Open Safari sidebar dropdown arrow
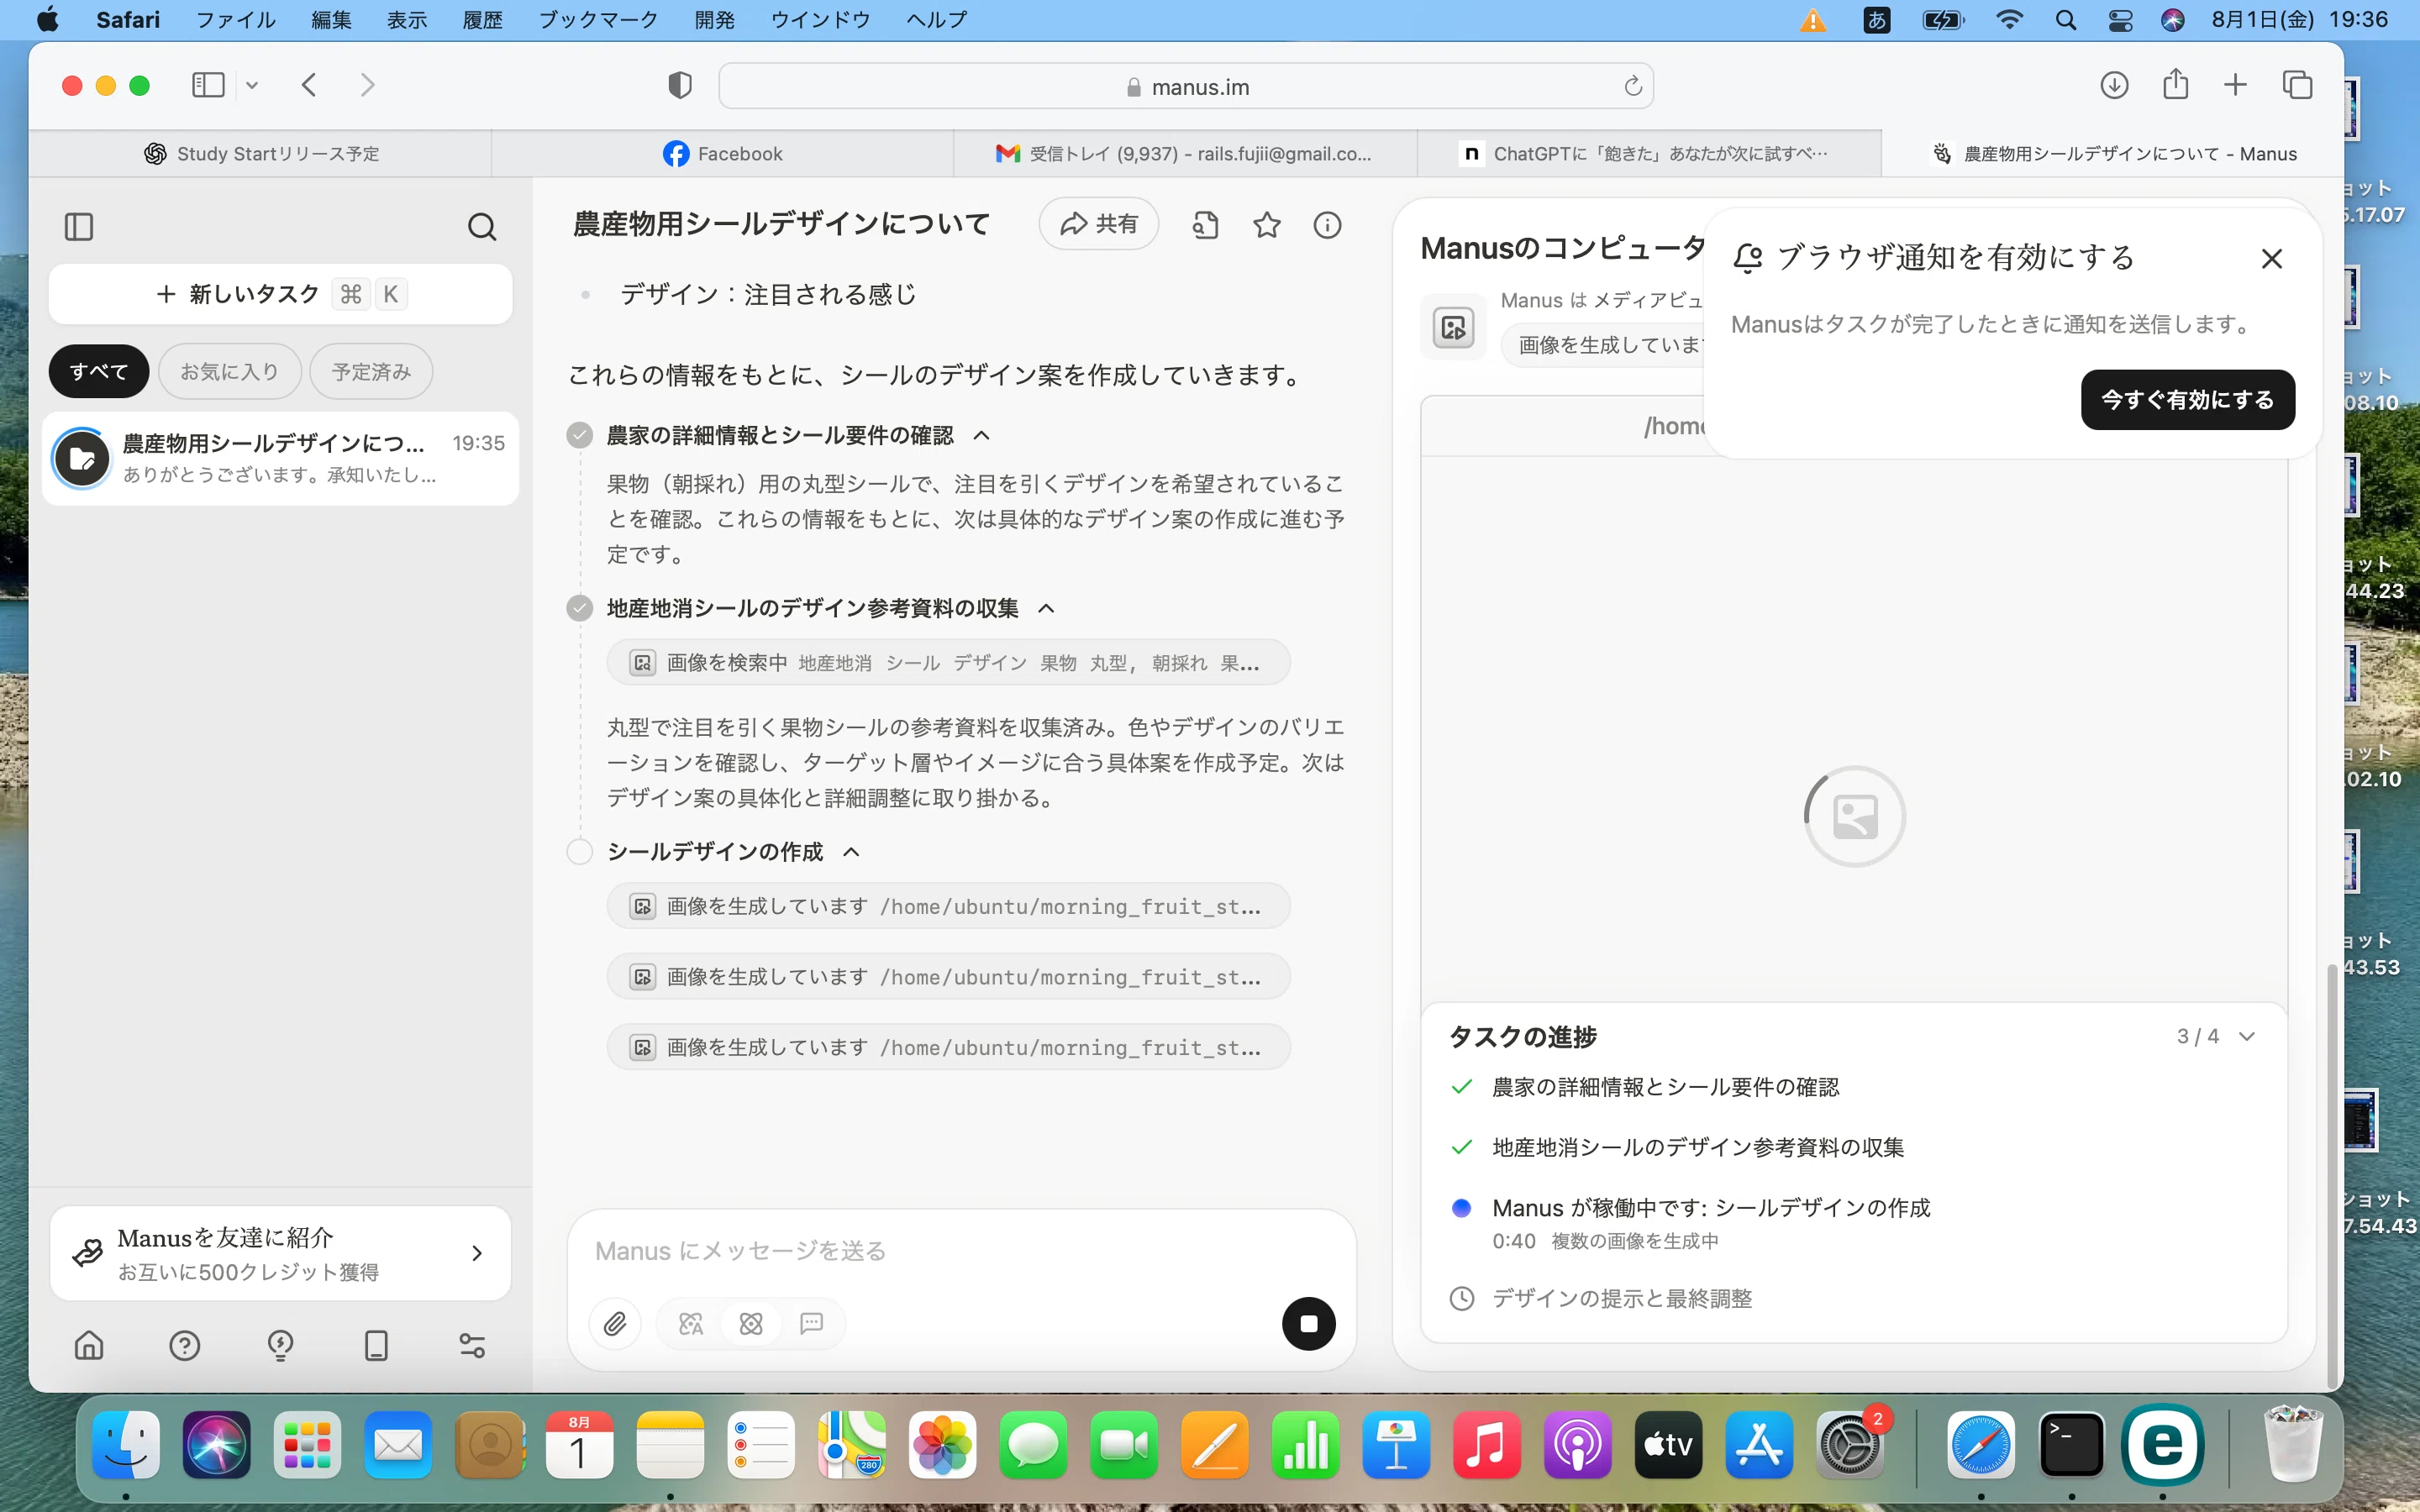This screenshot has width=2420, height=1512. tap(252, 86)
